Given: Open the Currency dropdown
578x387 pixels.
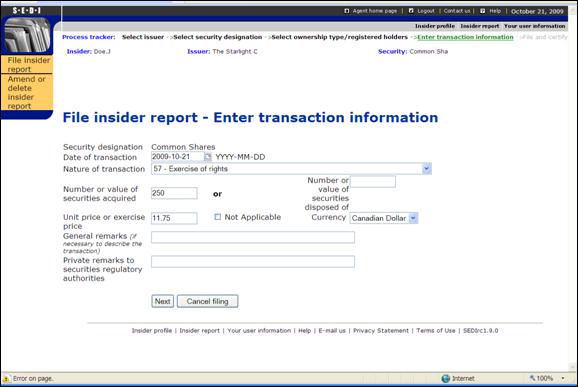Looking at the screenshot, I should pos(413,218).
